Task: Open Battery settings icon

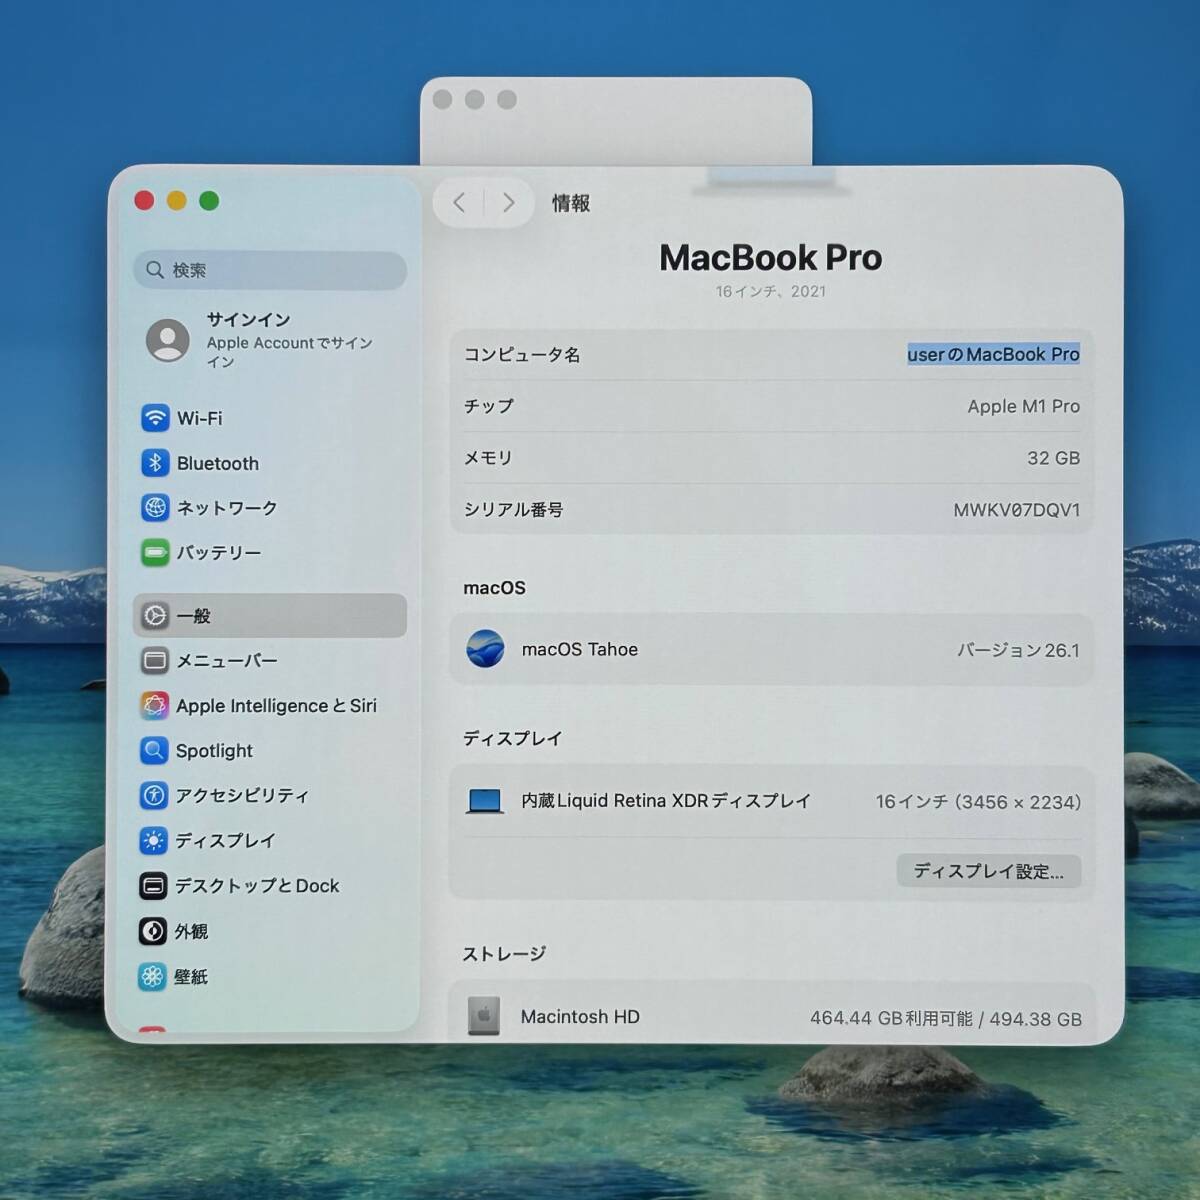Action: 155,553
